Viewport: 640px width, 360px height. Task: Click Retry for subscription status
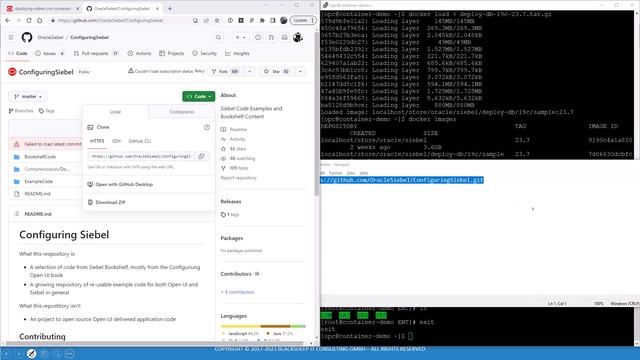tap(200, 71)
